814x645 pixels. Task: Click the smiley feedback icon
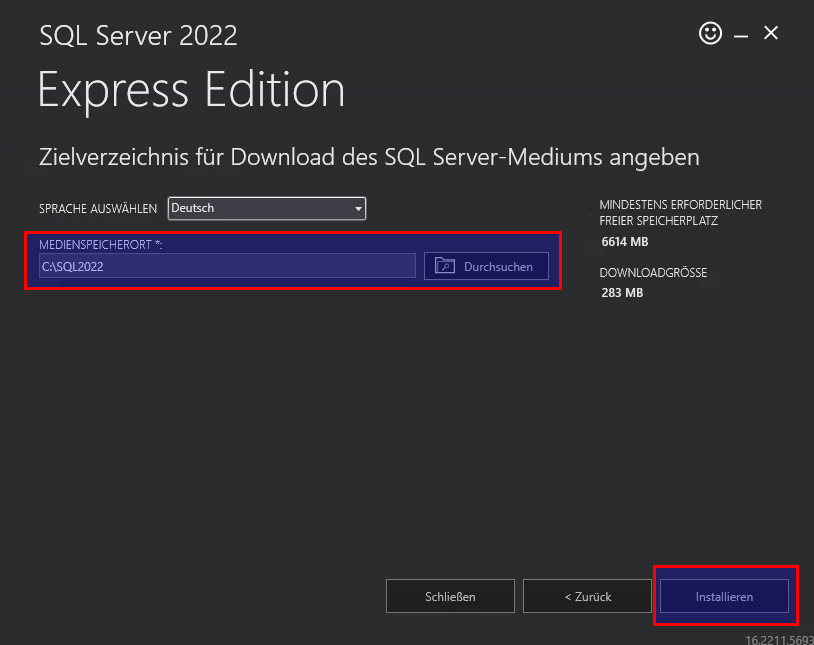pyautogui.click(x=710, y=34)
